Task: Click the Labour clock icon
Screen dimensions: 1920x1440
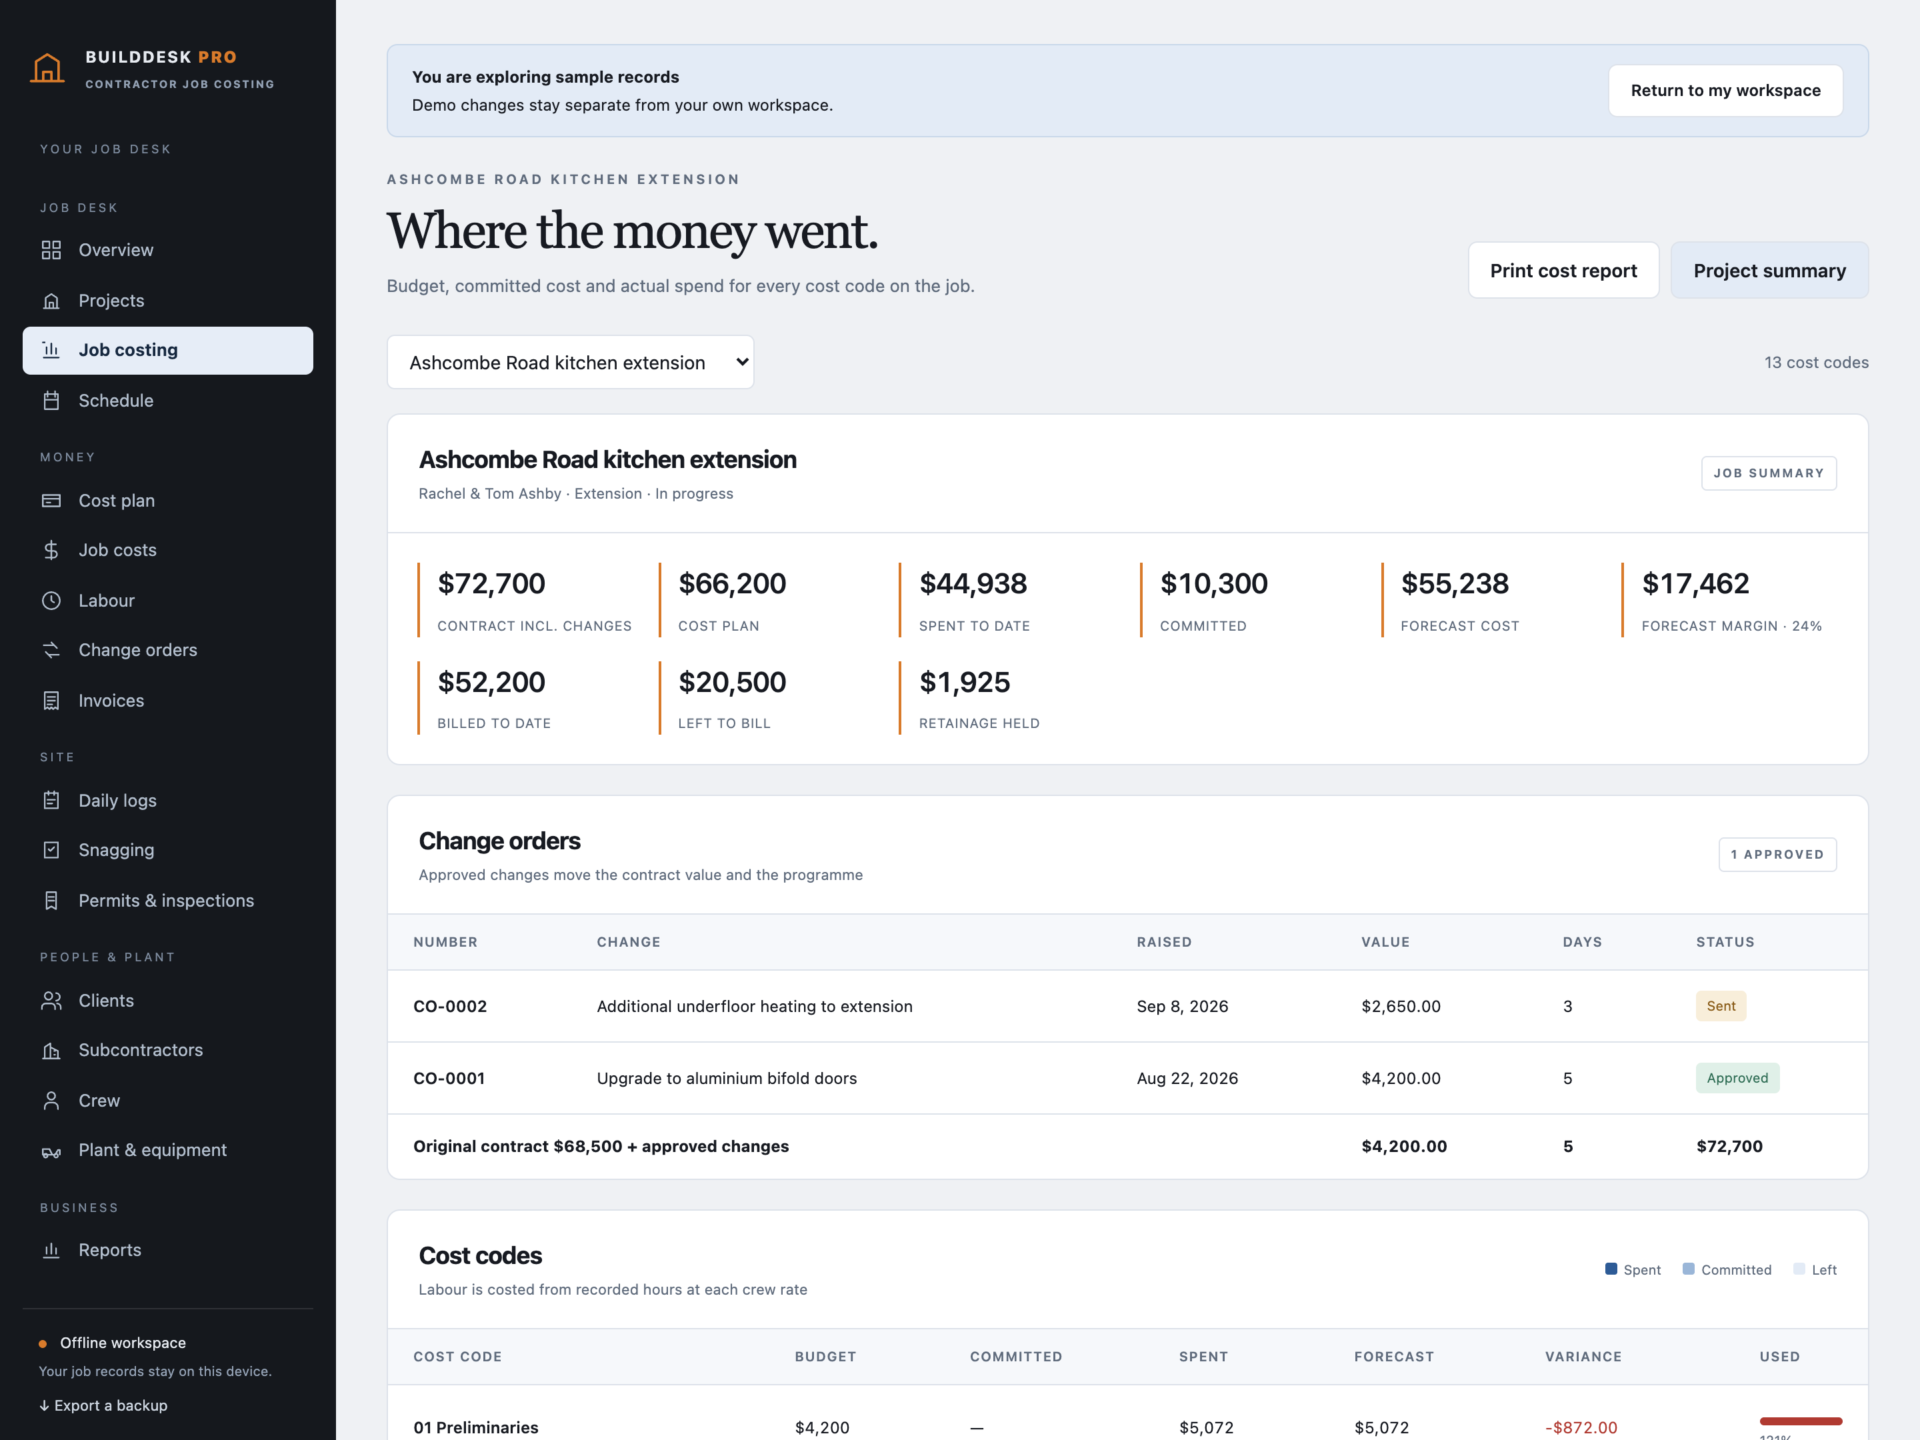Action: 51,601
